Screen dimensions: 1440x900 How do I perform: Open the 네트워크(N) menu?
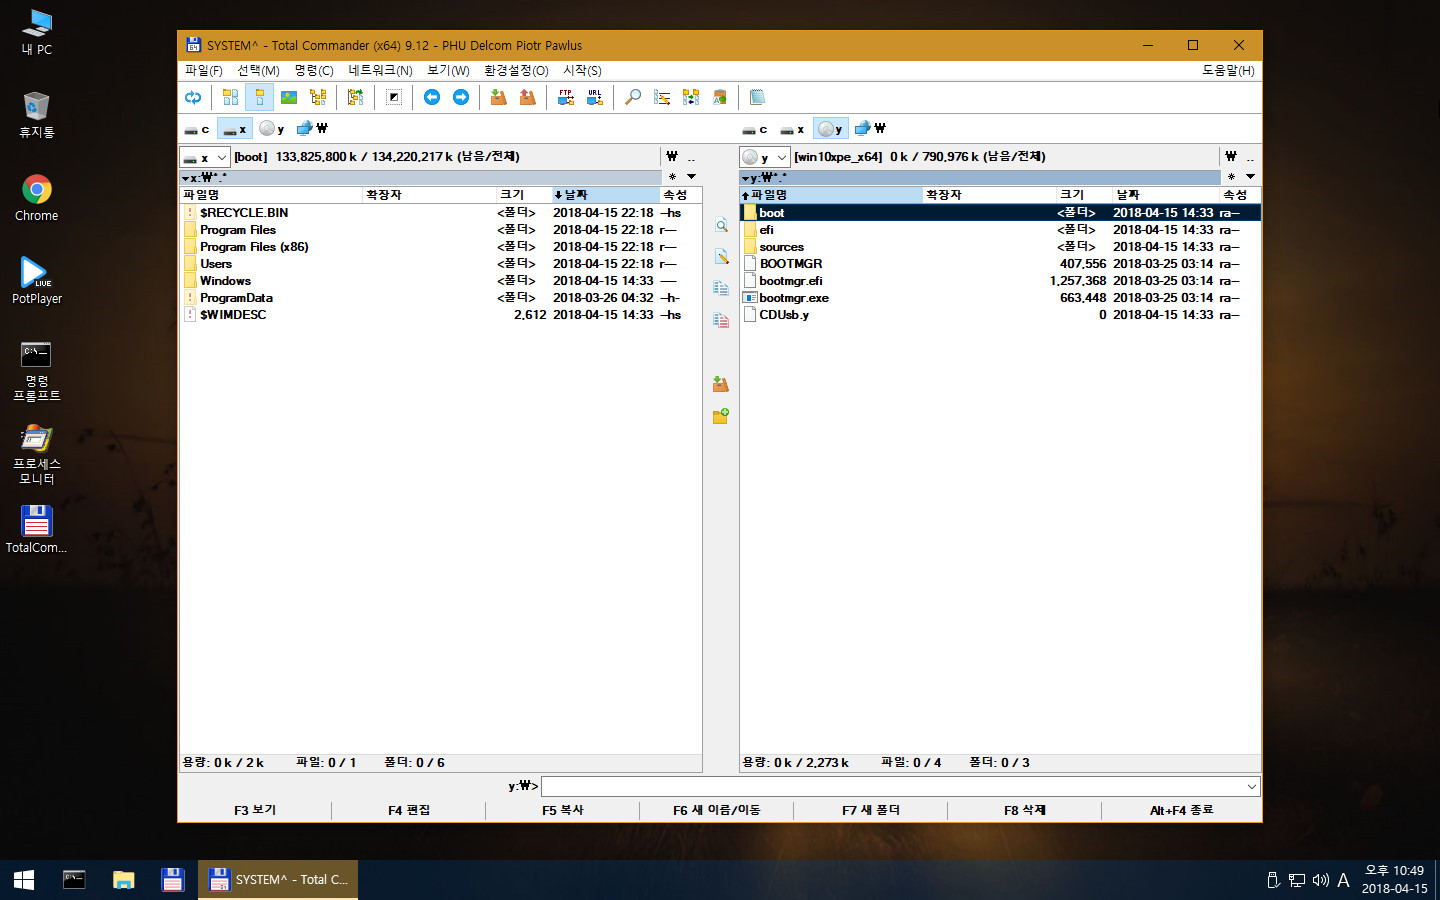[380, 71]
